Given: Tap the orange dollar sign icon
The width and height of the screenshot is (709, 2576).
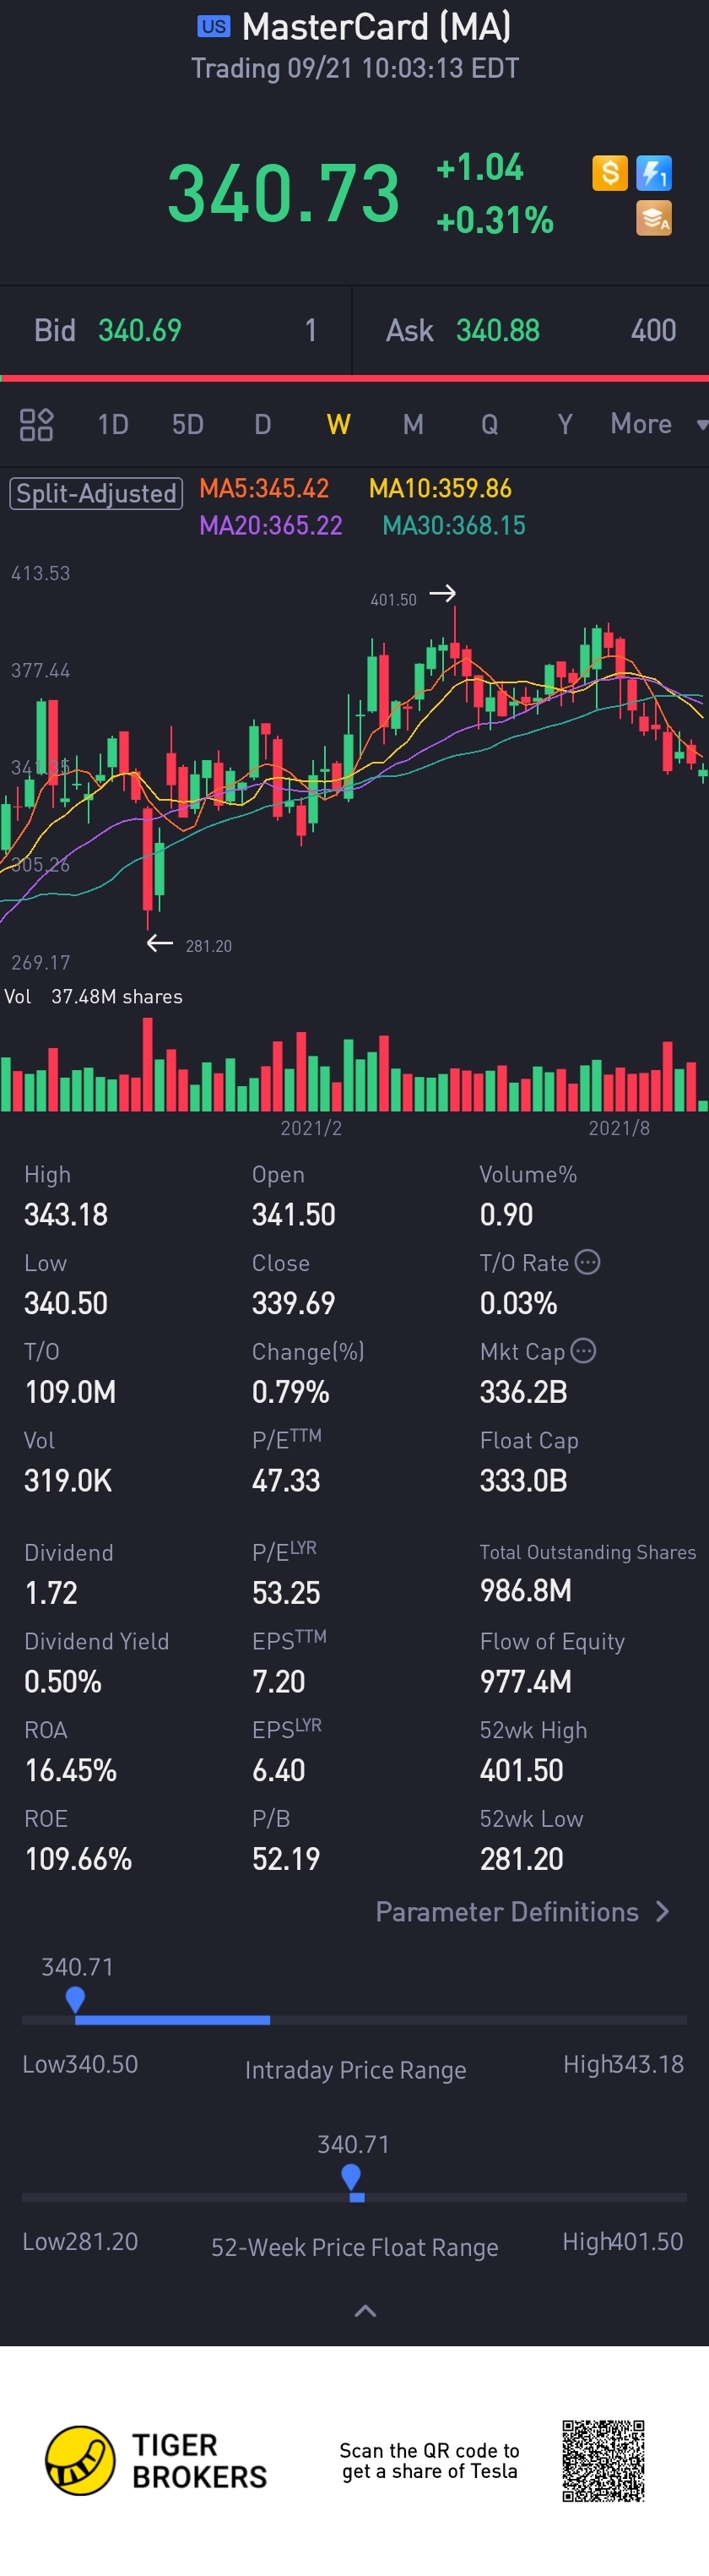Looking at the screenshot, I should pos(609,173).
